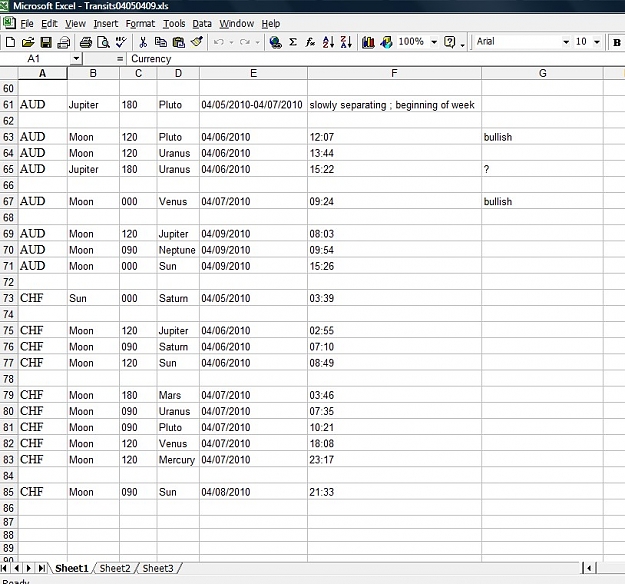The width and height of the screenshot is (625, 584).
Task: Click horizontal scrollbar left arrow
Action: click(x=590, y=568)
